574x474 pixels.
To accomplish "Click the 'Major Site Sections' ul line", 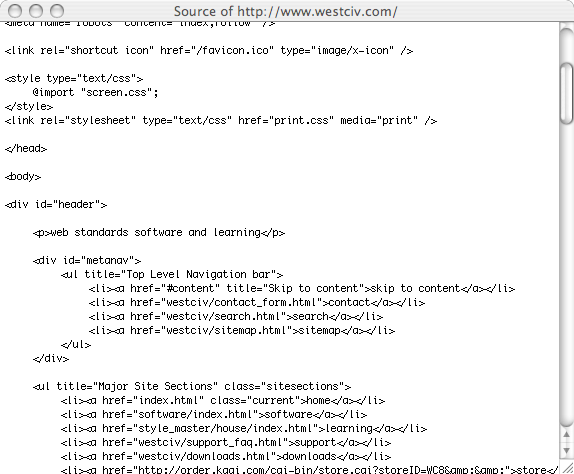I will [192, 386].
